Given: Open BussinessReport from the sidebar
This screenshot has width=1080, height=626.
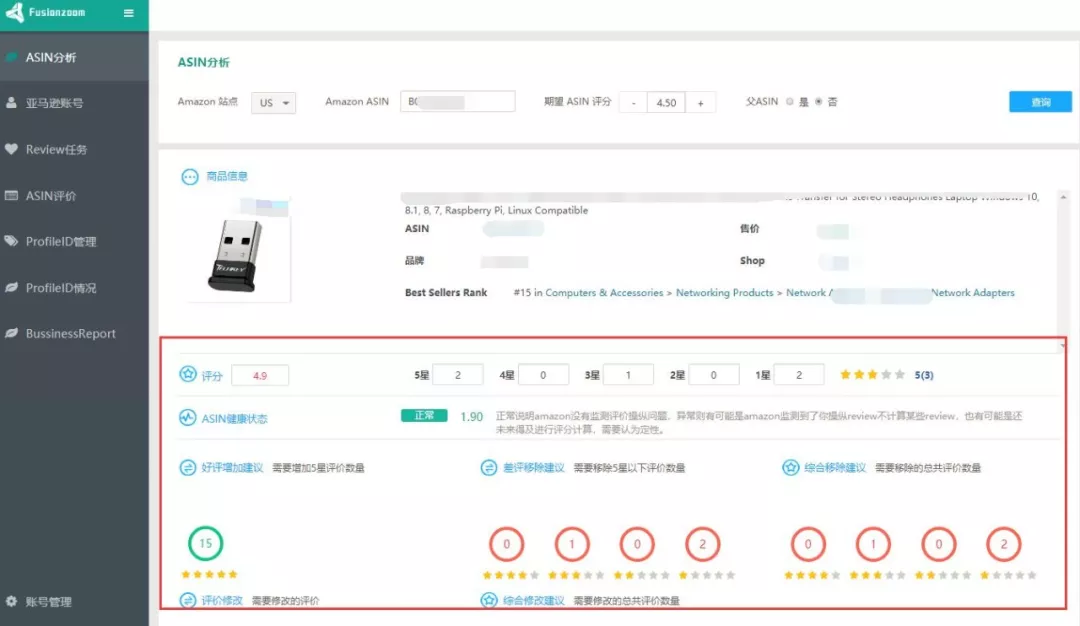Looking at the screenshot, I should [x=70, y=334].
